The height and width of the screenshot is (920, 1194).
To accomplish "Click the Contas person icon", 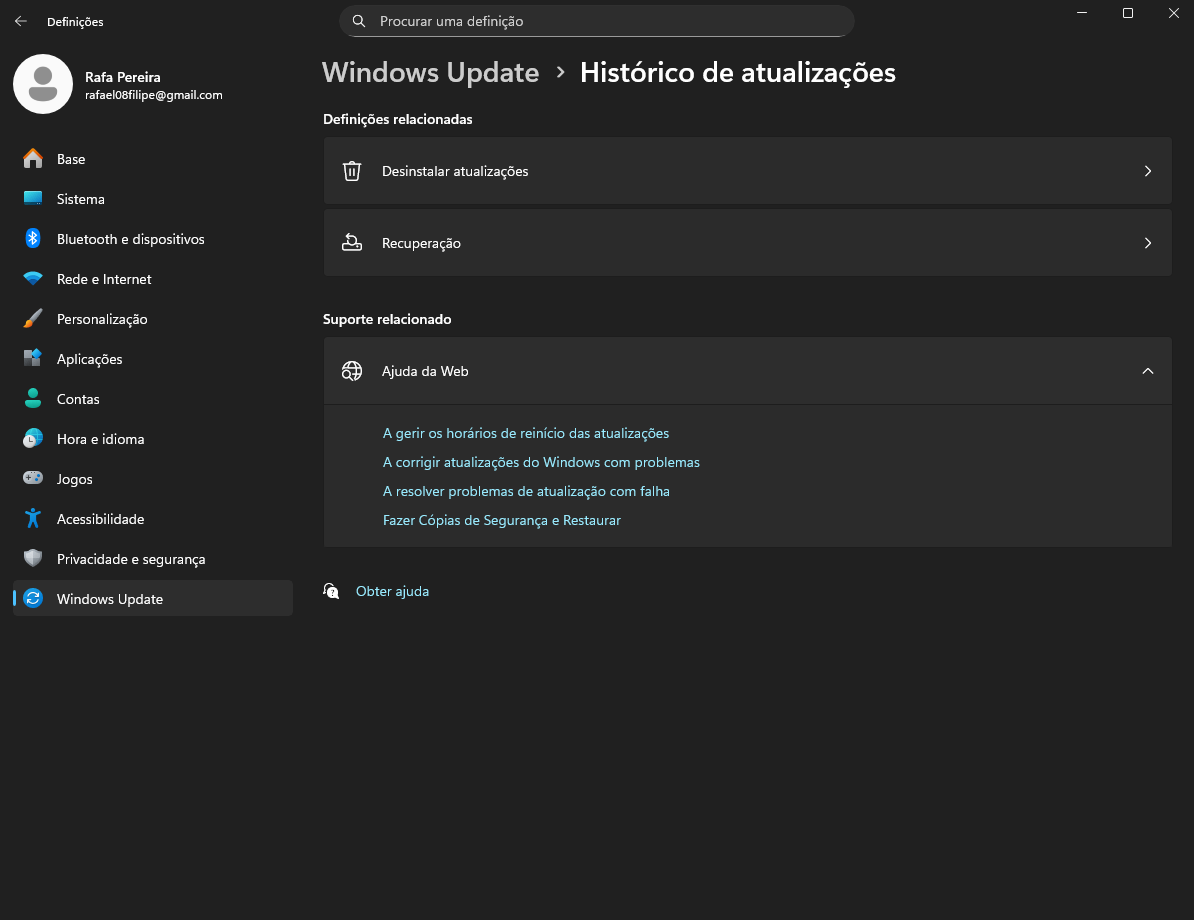I will (x=33, y=398).
